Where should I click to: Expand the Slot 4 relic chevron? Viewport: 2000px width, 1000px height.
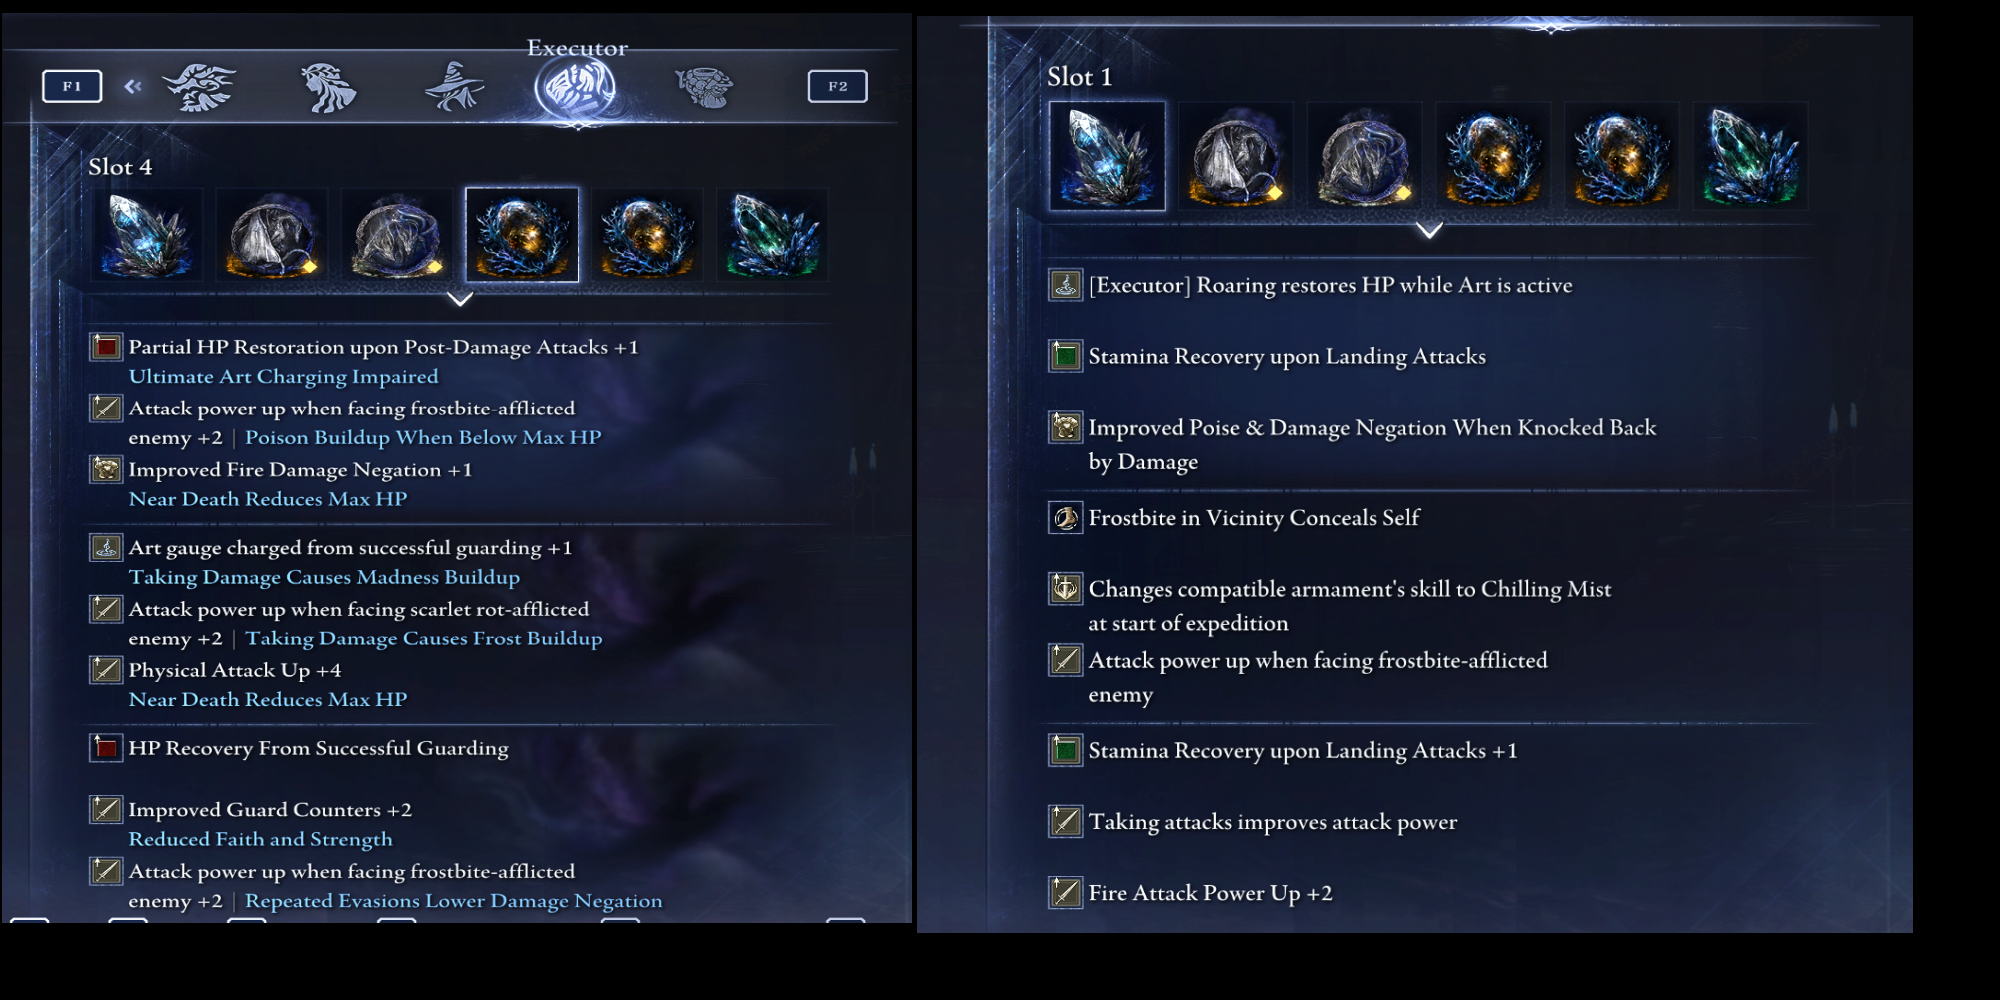point(460,298)
